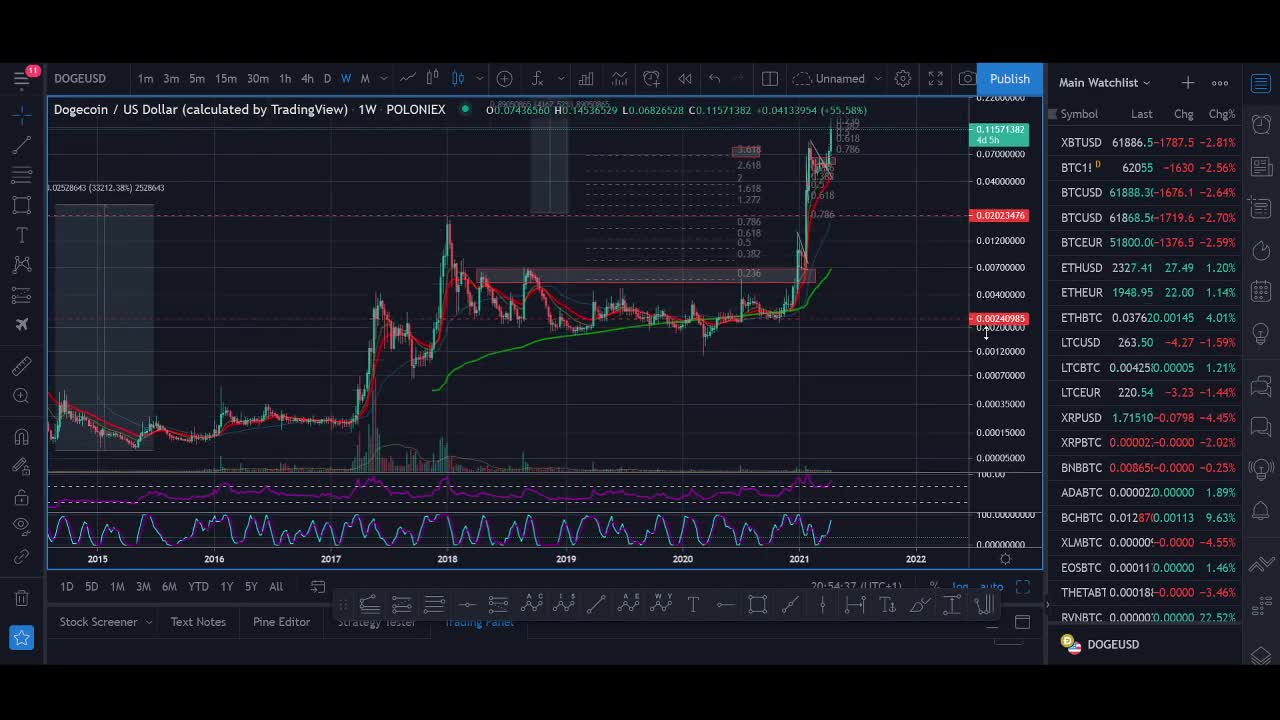This screenshot has width=1280, height=720.
Task: Open the alerts panel clock icon
Action: click(1260, 125)
